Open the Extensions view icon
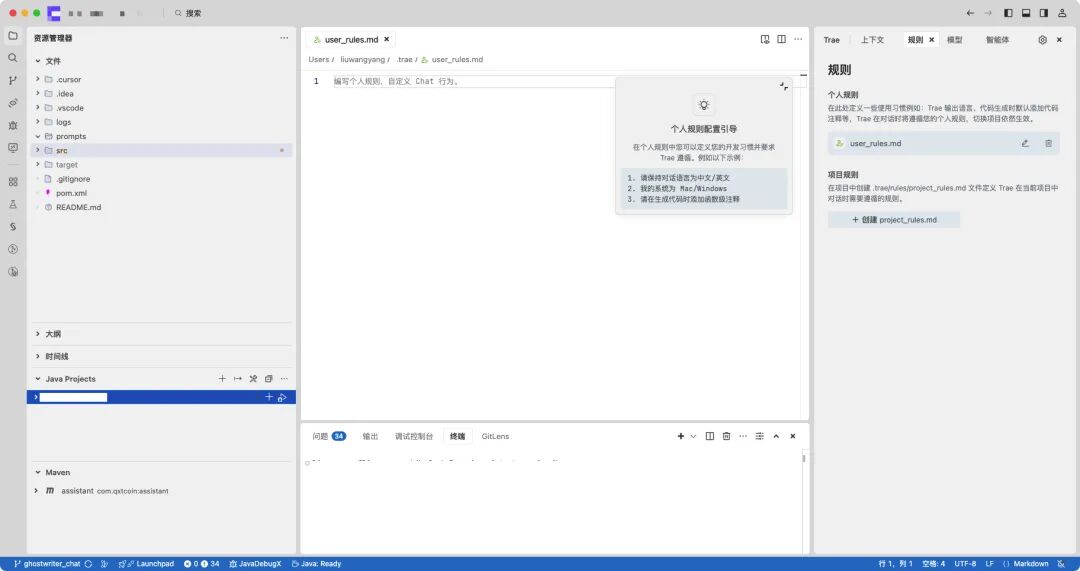The image size is (1080, 571). coord(12,182)
